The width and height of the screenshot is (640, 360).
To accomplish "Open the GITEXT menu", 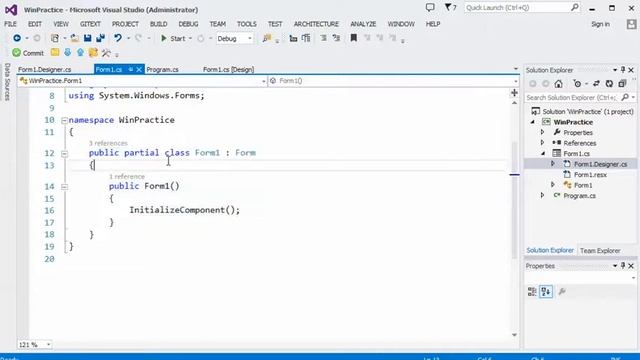I will (90, 24).
